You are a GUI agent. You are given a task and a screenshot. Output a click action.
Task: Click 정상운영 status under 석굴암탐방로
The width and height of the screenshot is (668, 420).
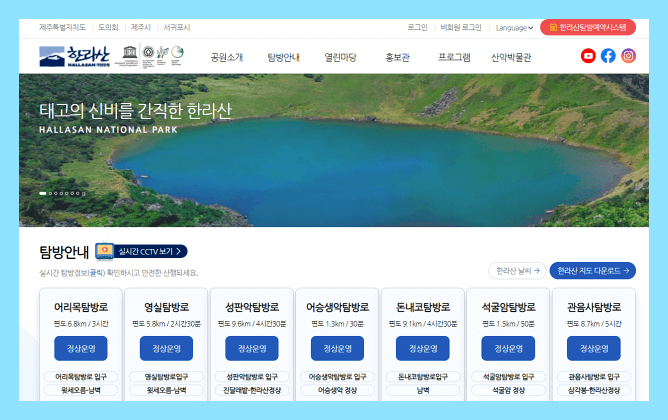point(508,348)
